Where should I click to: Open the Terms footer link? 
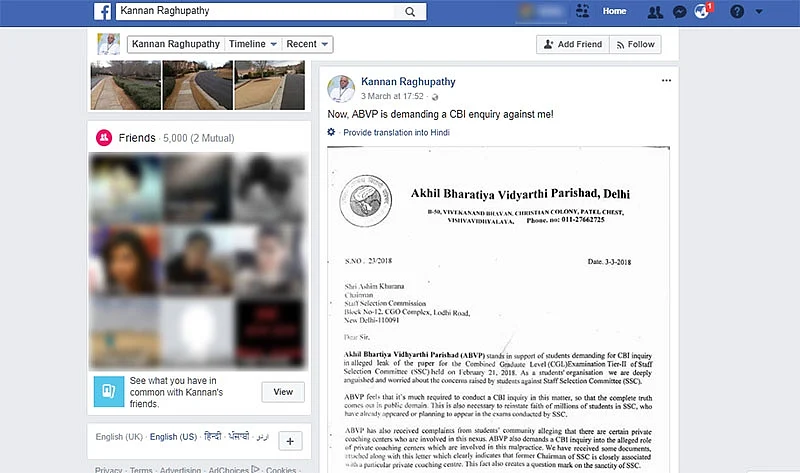click(141, 469)
